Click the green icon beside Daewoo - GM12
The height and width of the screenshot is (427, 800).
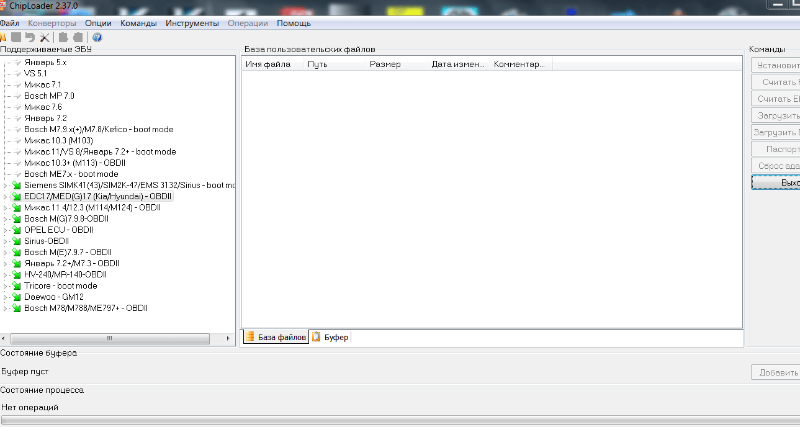click(x=16, y=297)
